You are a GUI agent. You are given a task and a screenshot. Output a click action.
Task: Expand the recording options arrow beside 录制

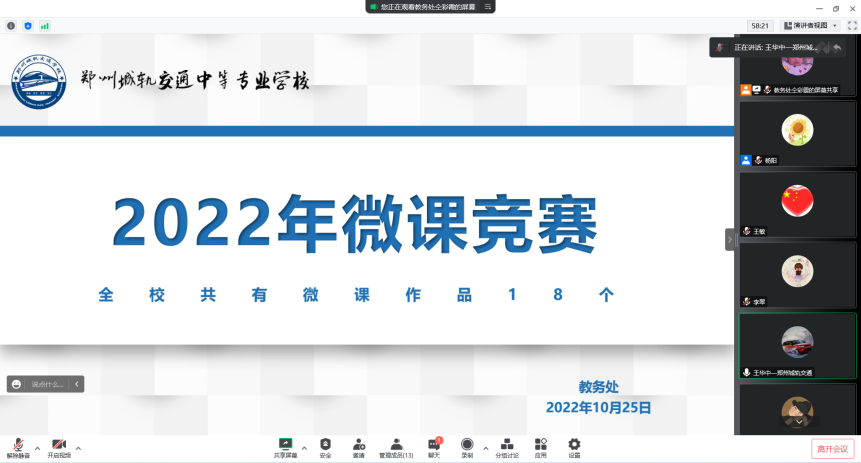click(x=485, y=447)
